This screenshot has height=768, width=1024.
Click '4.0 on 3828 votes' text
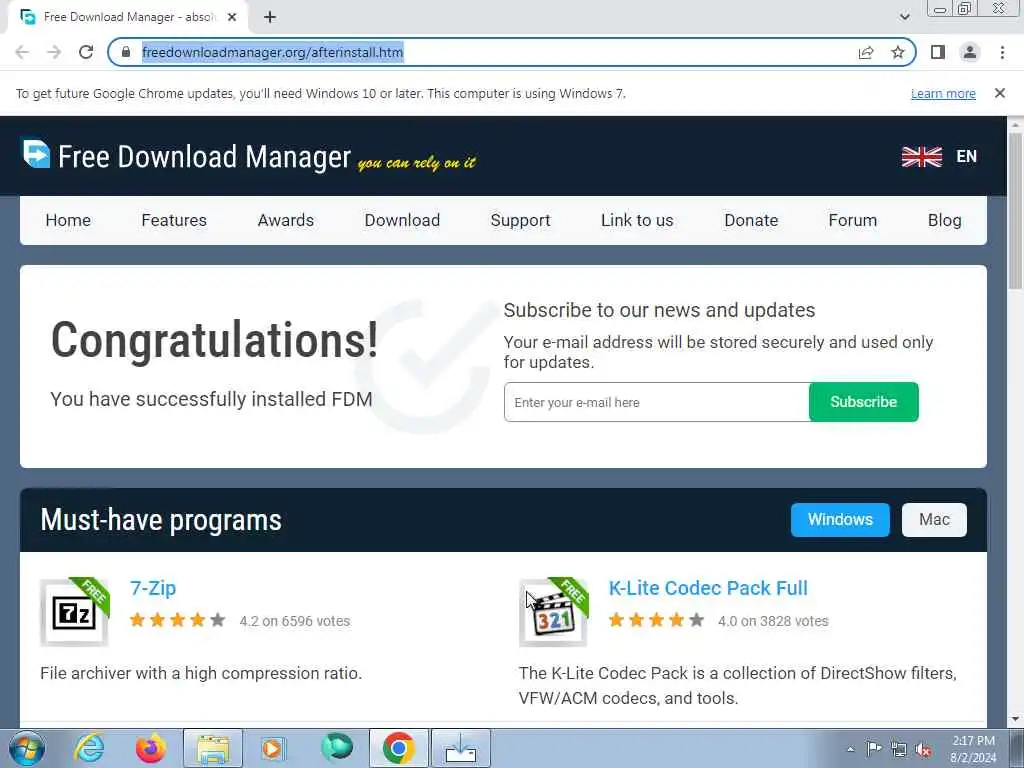pyautogui.click(x=773, y=621)
